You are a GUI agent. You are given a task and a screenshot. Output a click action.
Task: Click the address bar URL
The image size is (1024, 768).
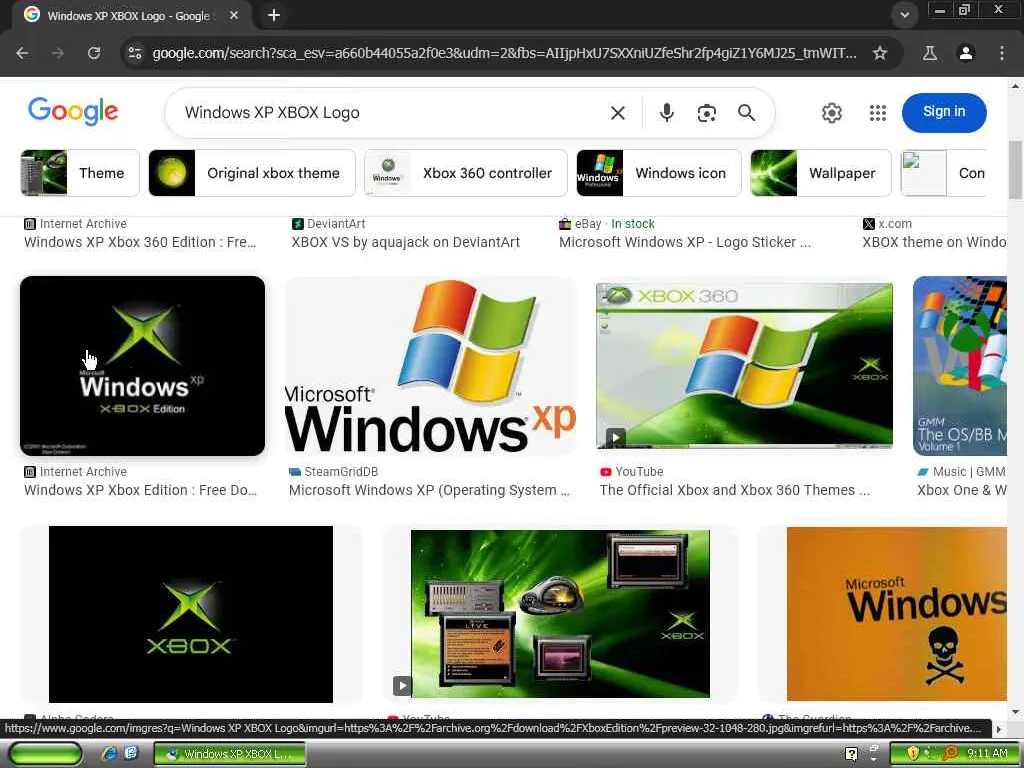(x=504, y=53)
